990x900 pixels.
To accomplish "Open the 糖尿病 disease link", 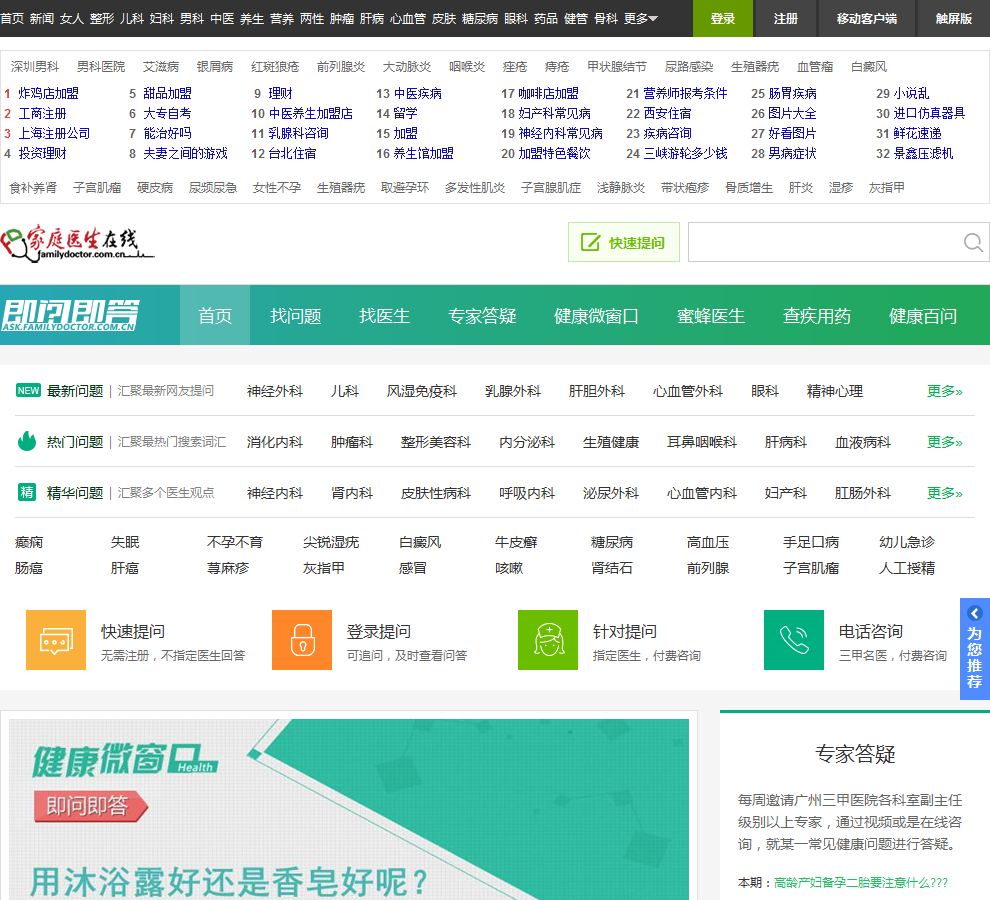I will (x=612, y=542).
